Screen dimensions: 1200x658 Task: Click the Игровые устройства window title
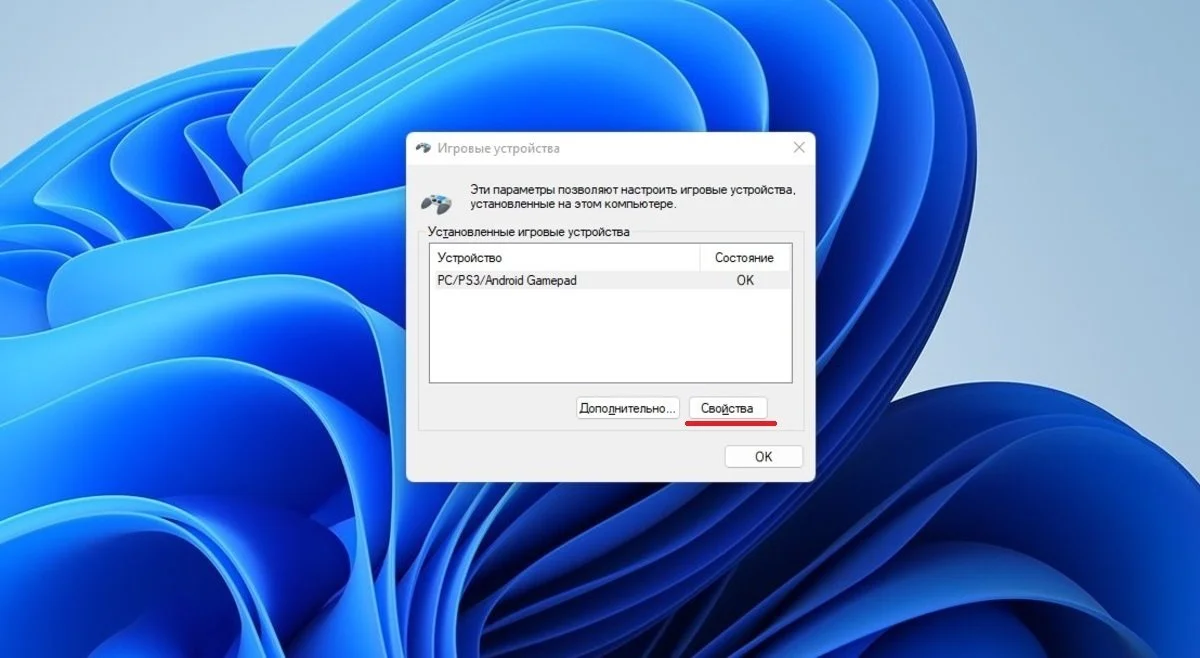[x=499, y=148]
